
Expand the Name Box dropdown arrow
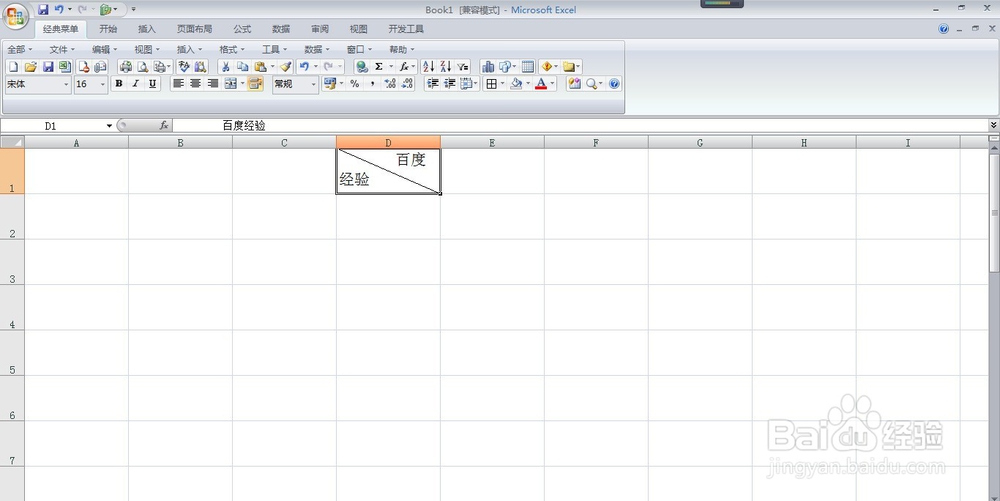[x=110, y=126]
